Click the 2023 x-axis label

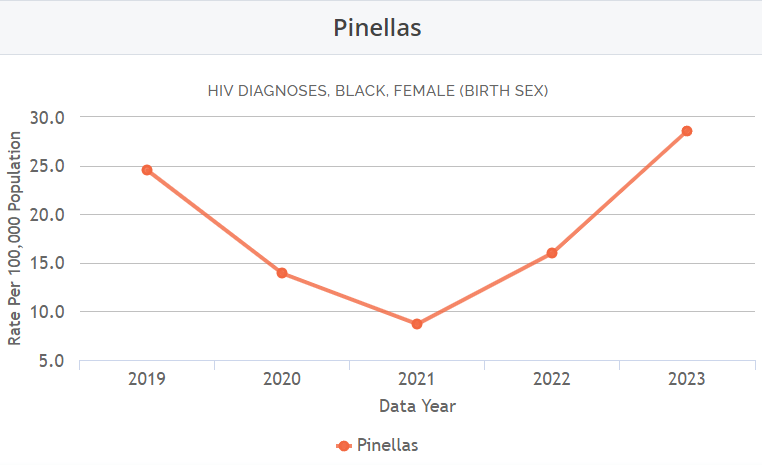[687, 380]
